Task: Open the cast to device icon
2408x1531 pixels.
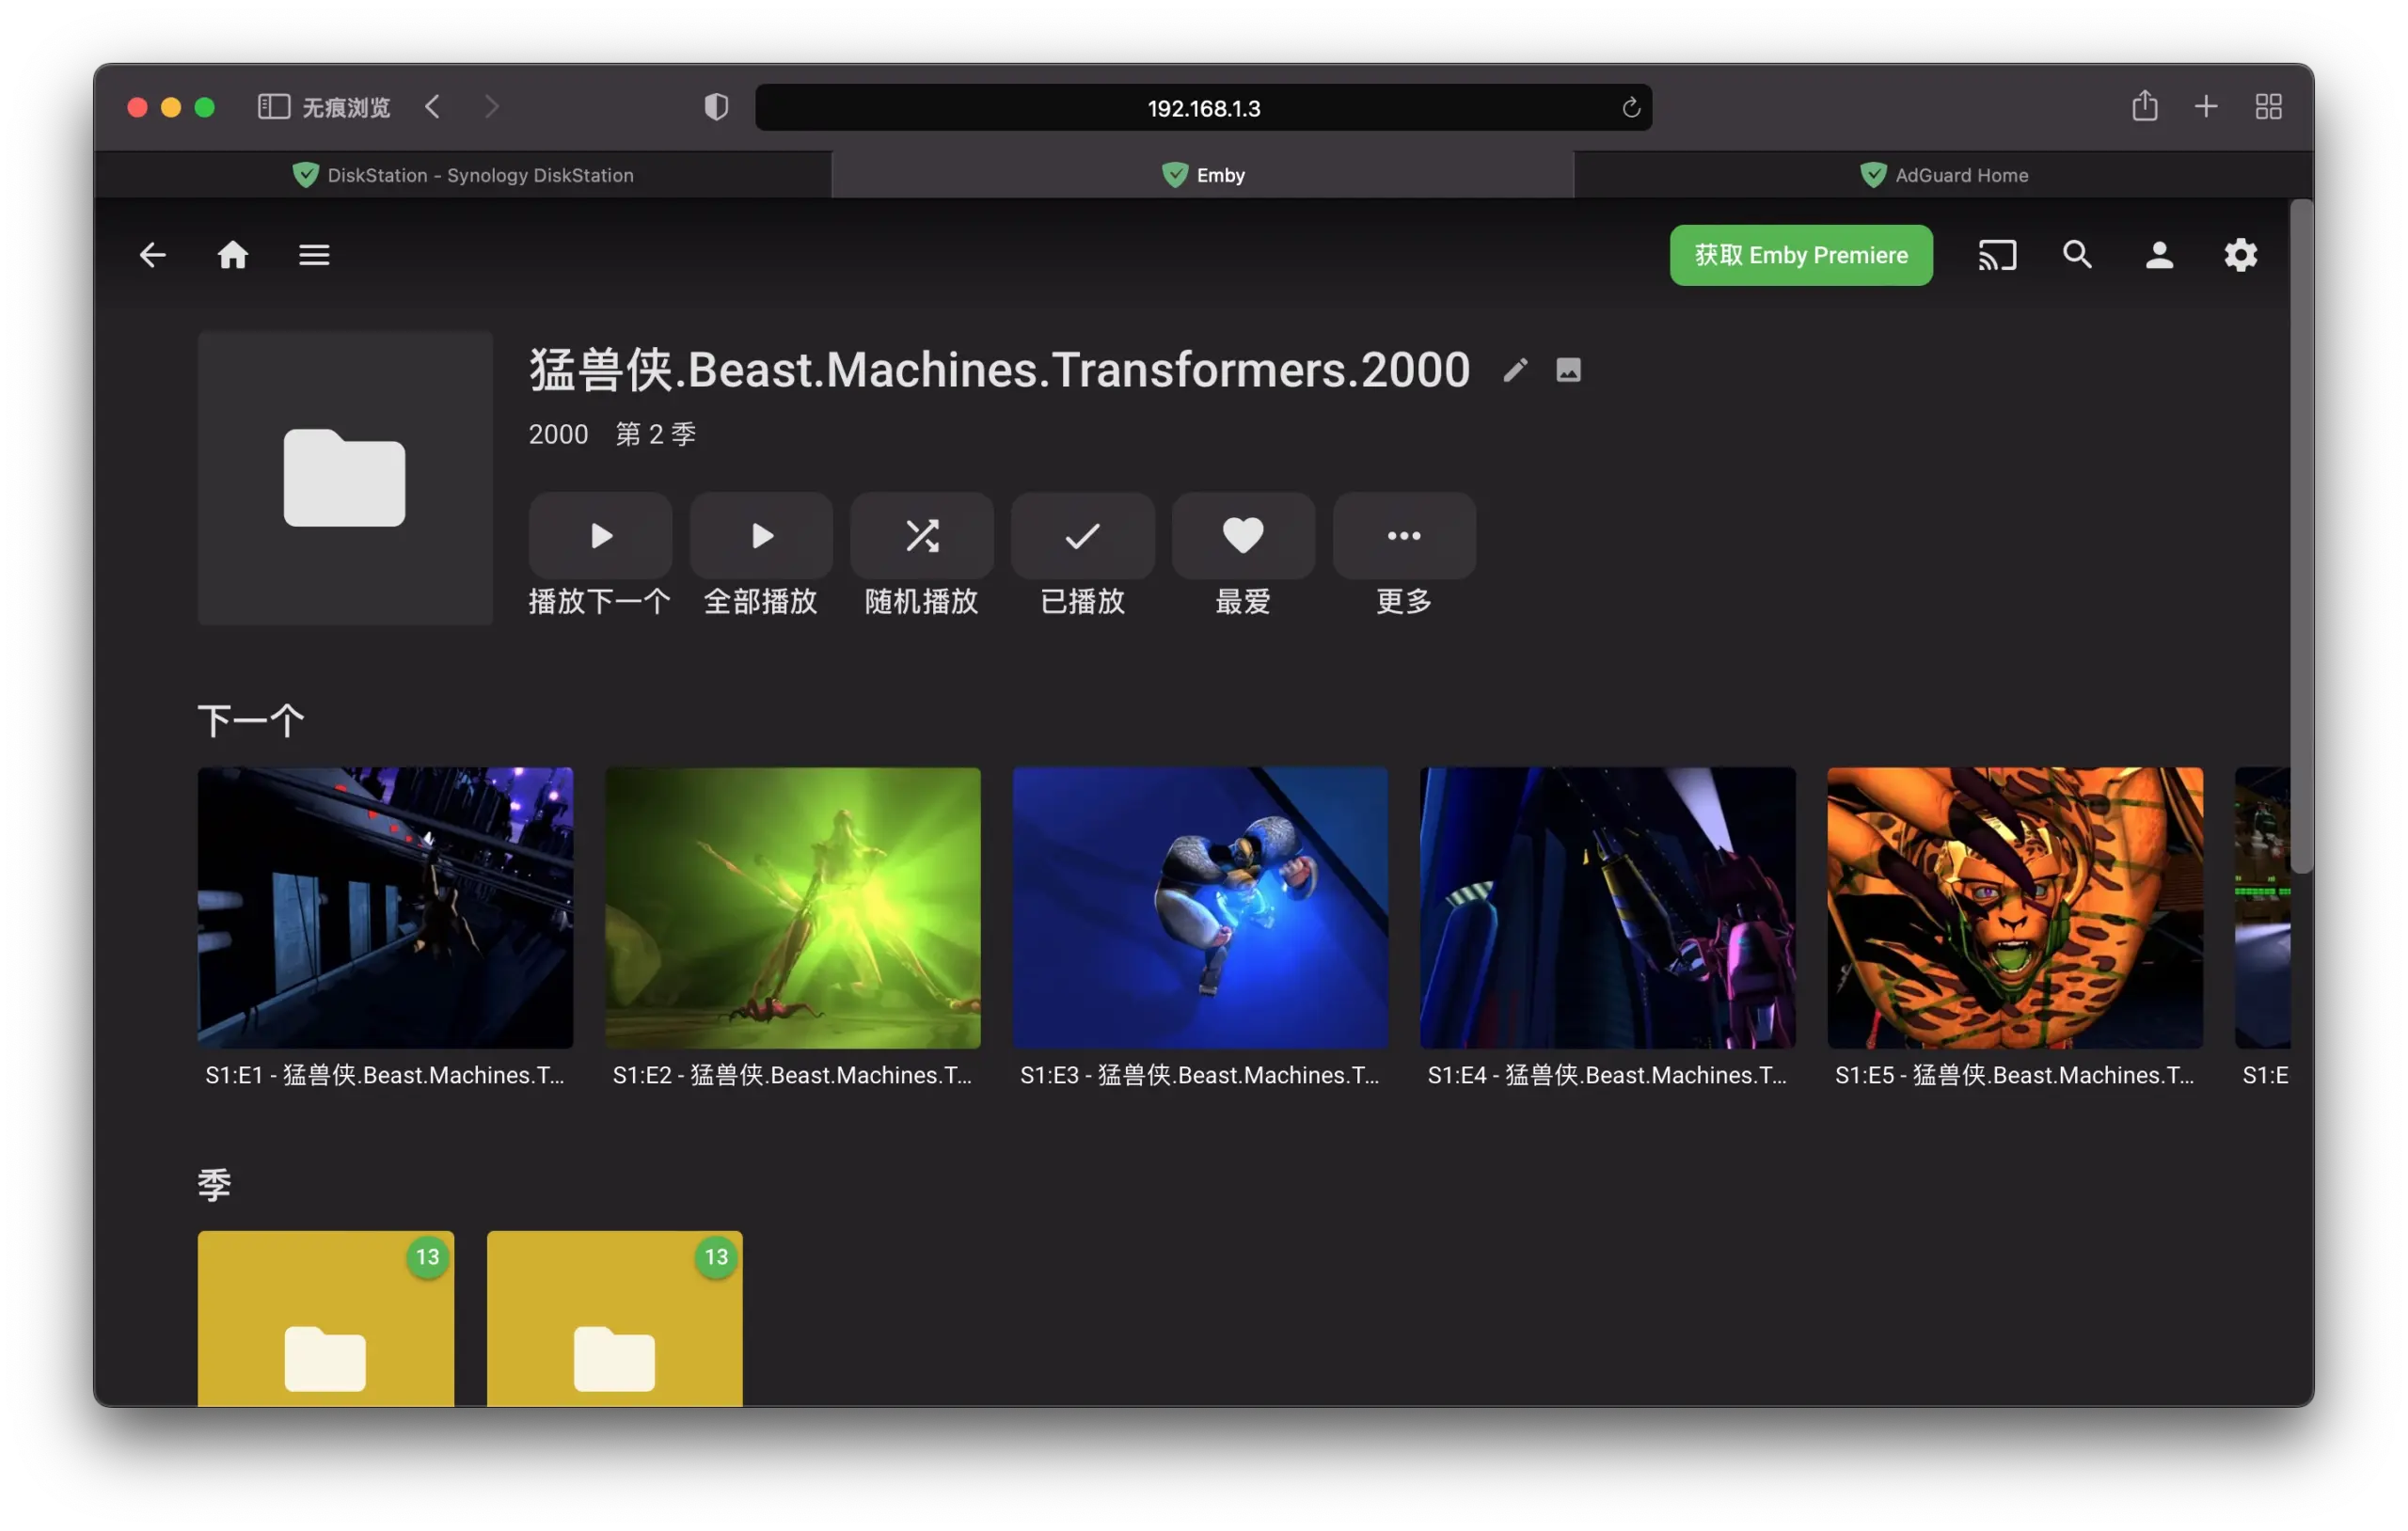Action: coord(1997,255)
